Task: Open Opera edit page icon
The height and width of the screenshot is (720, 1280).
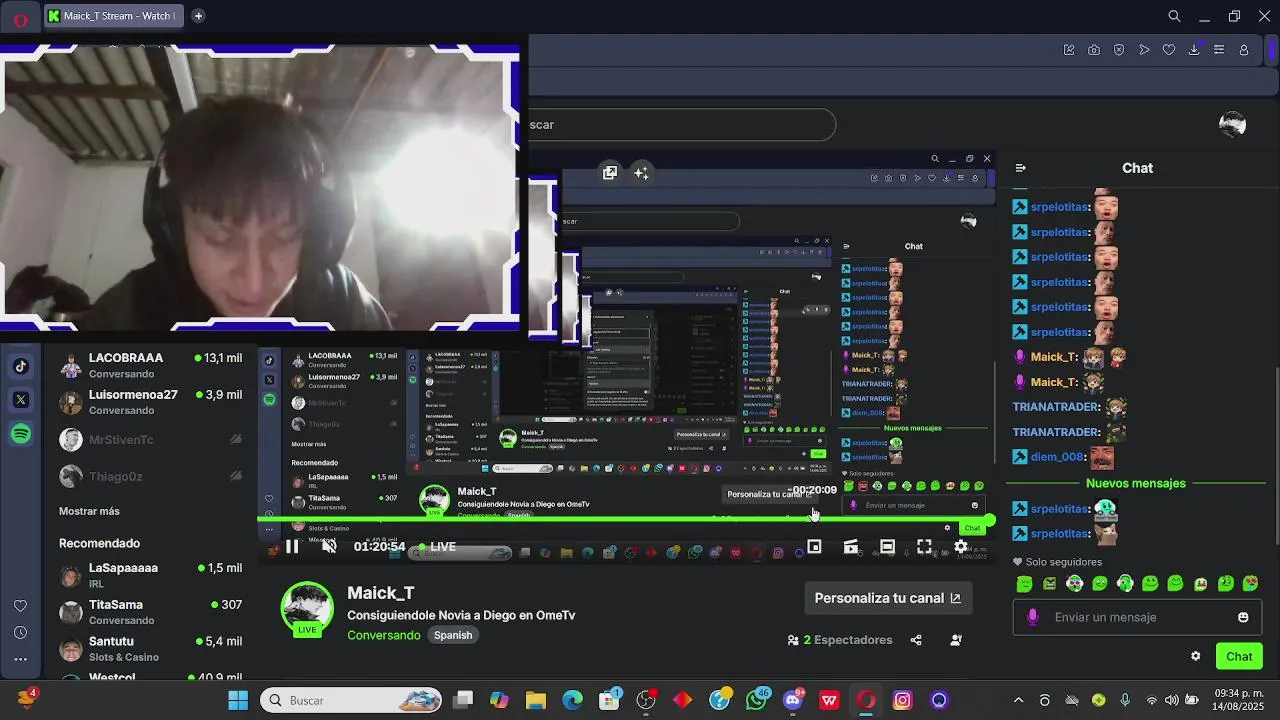Action: [1069, 50]
